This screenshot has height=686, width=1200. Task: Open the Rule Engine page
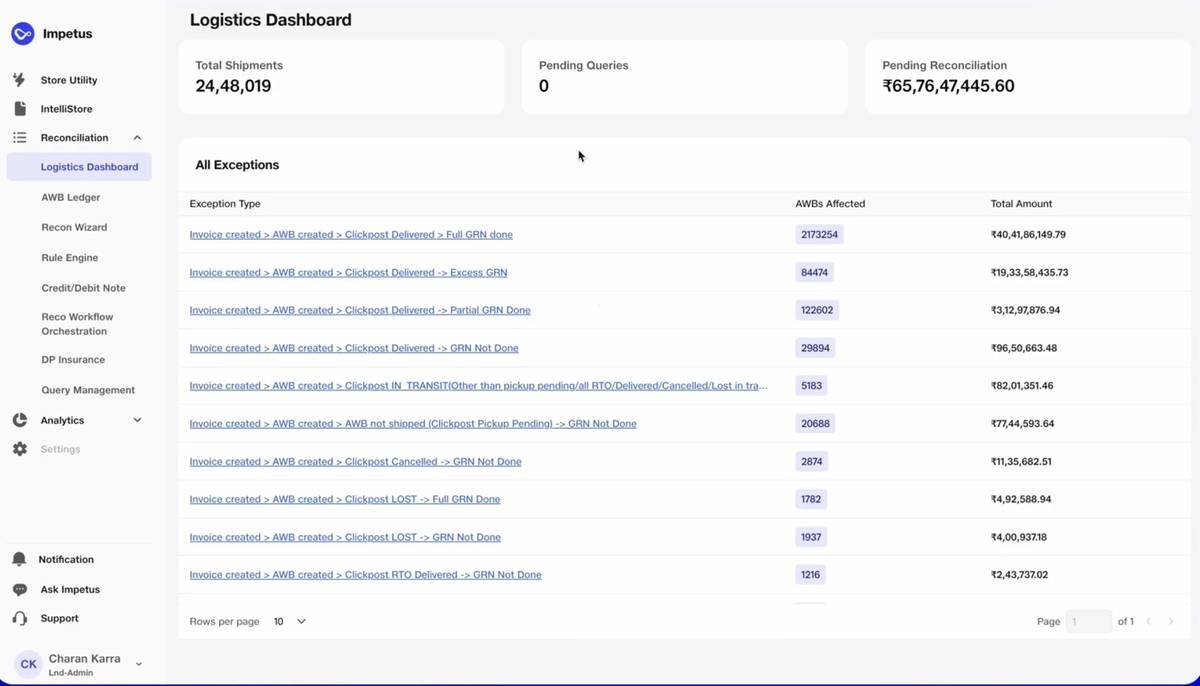pyautogui.click(x=70, y=257)
